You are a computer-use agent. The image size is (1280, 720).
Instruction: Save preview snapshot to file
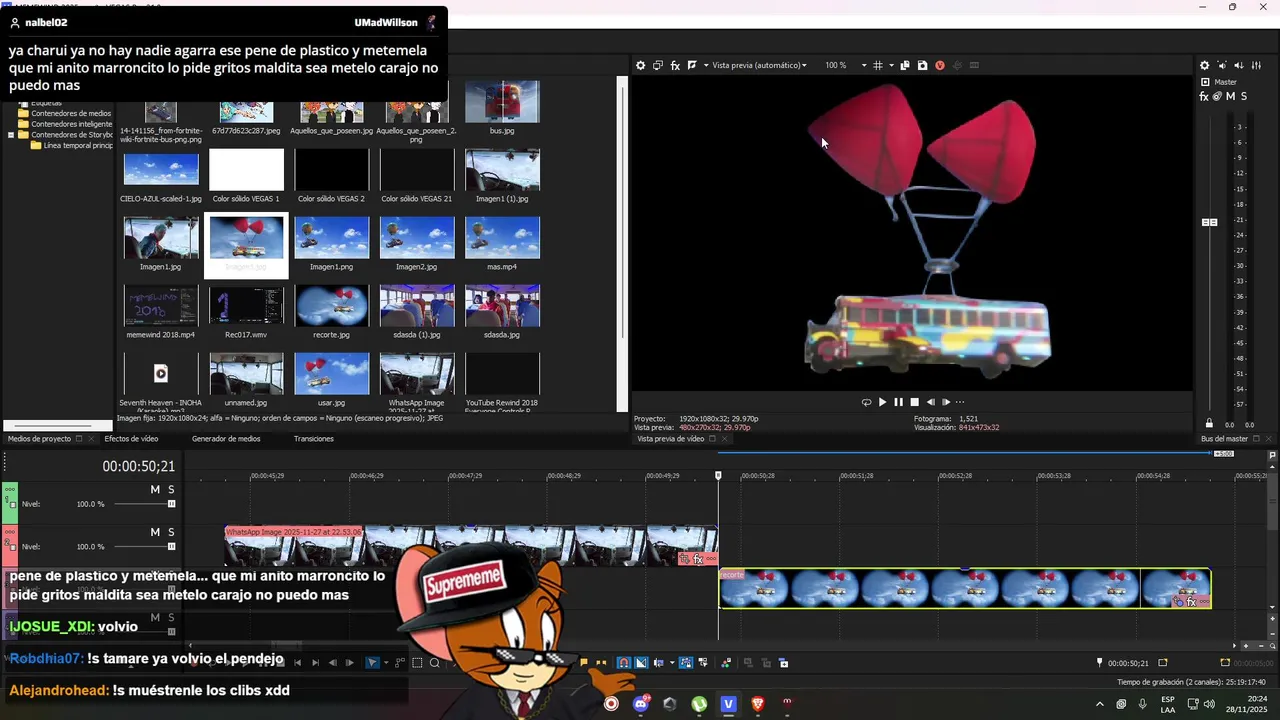922,65
